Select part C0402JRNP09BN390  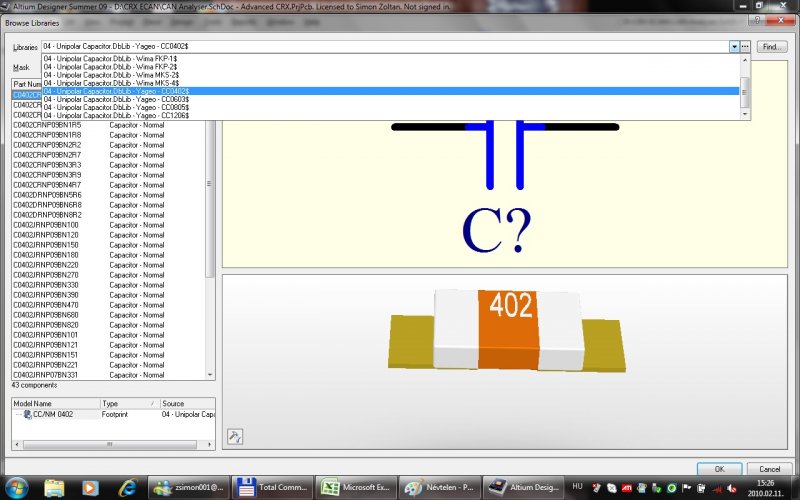[x=108, y=295]
